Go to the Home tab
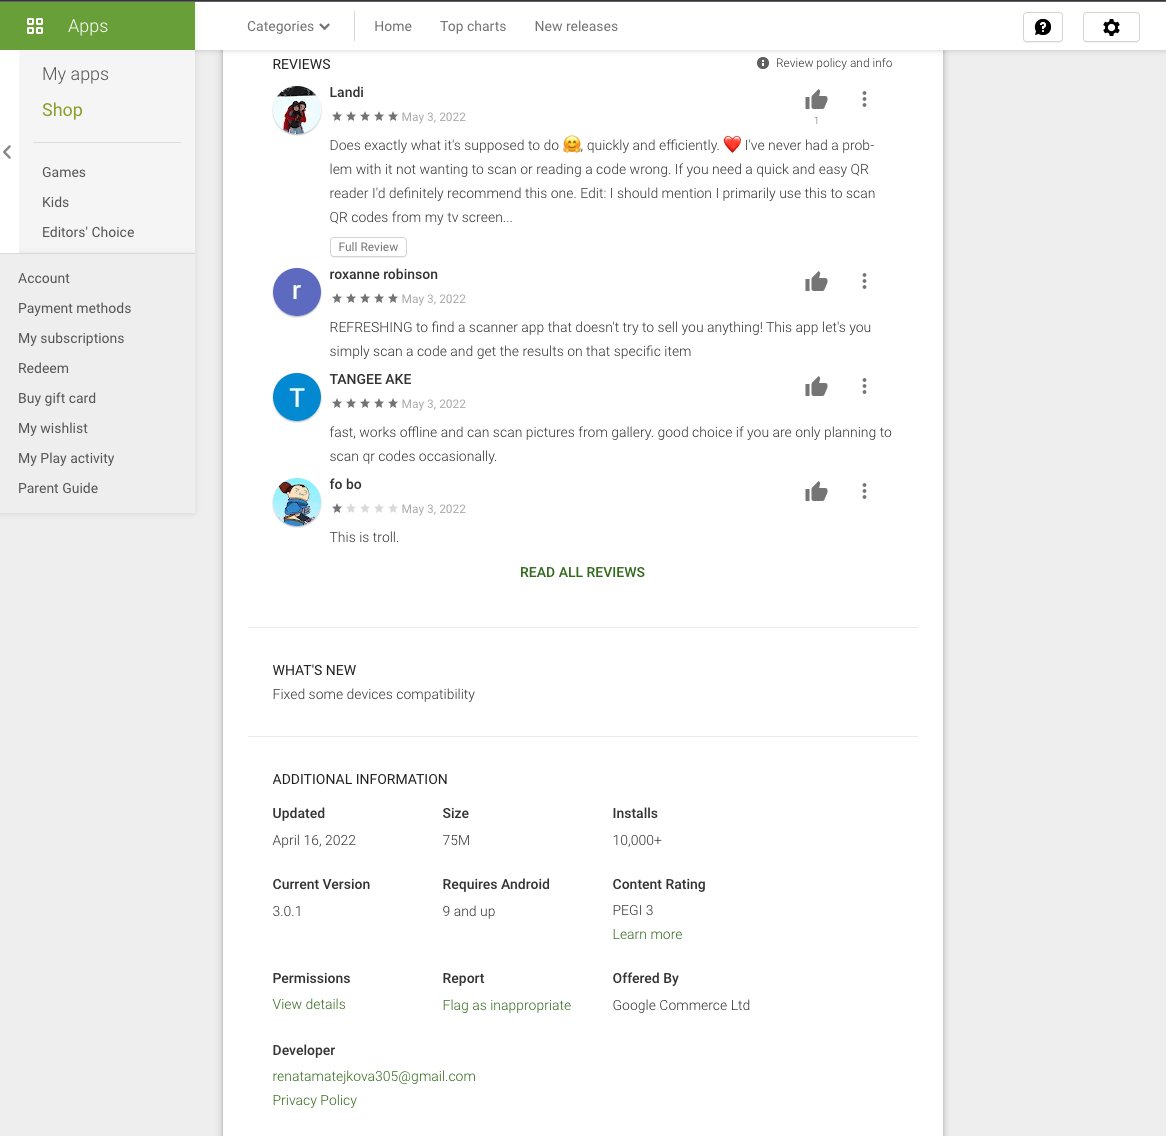The height and width of the screenshot is (1136, 1166). [393, 26]
